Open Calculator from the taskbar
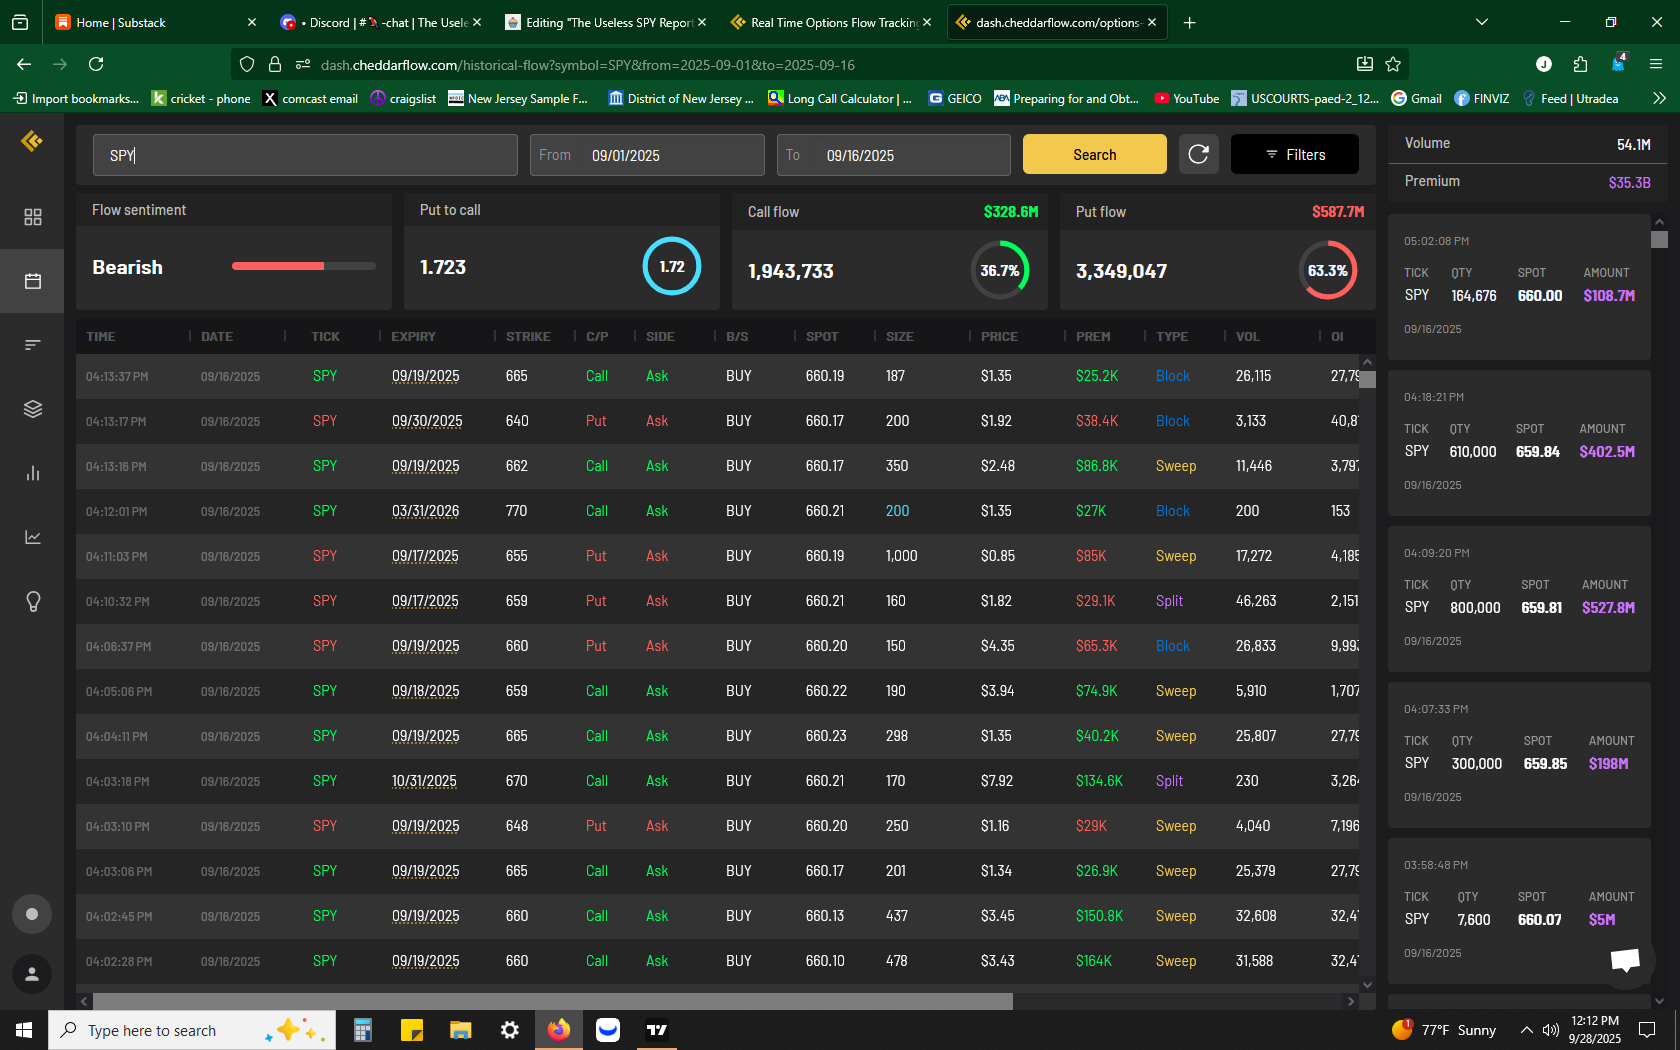 (363, 1030)
